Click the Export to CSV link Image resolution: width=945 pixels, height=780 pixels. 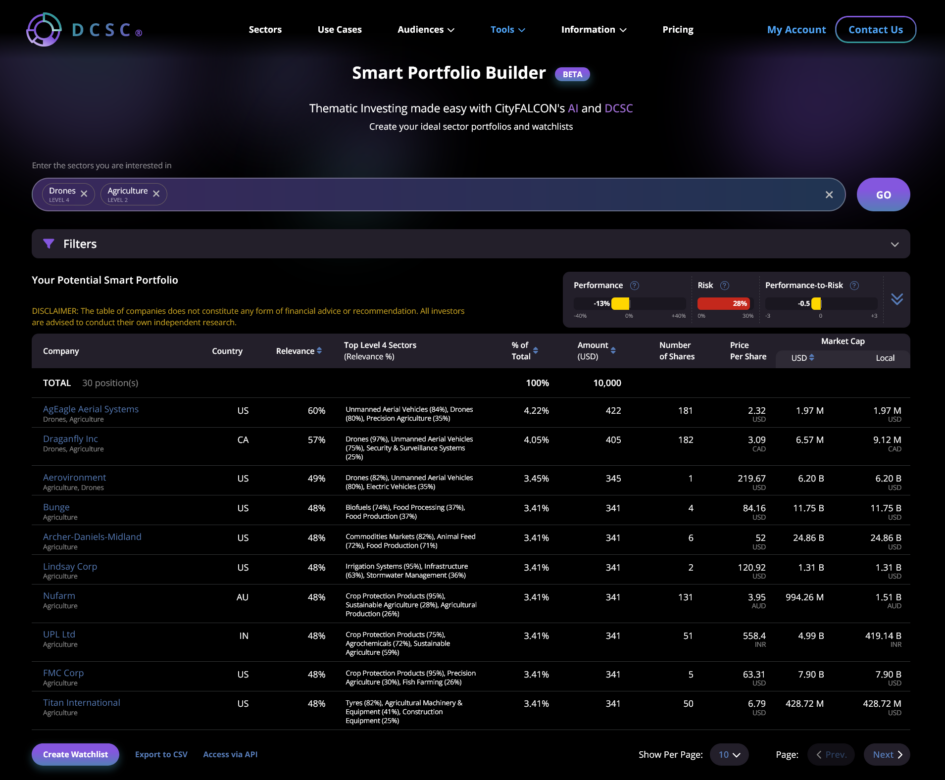pos(161,755)
